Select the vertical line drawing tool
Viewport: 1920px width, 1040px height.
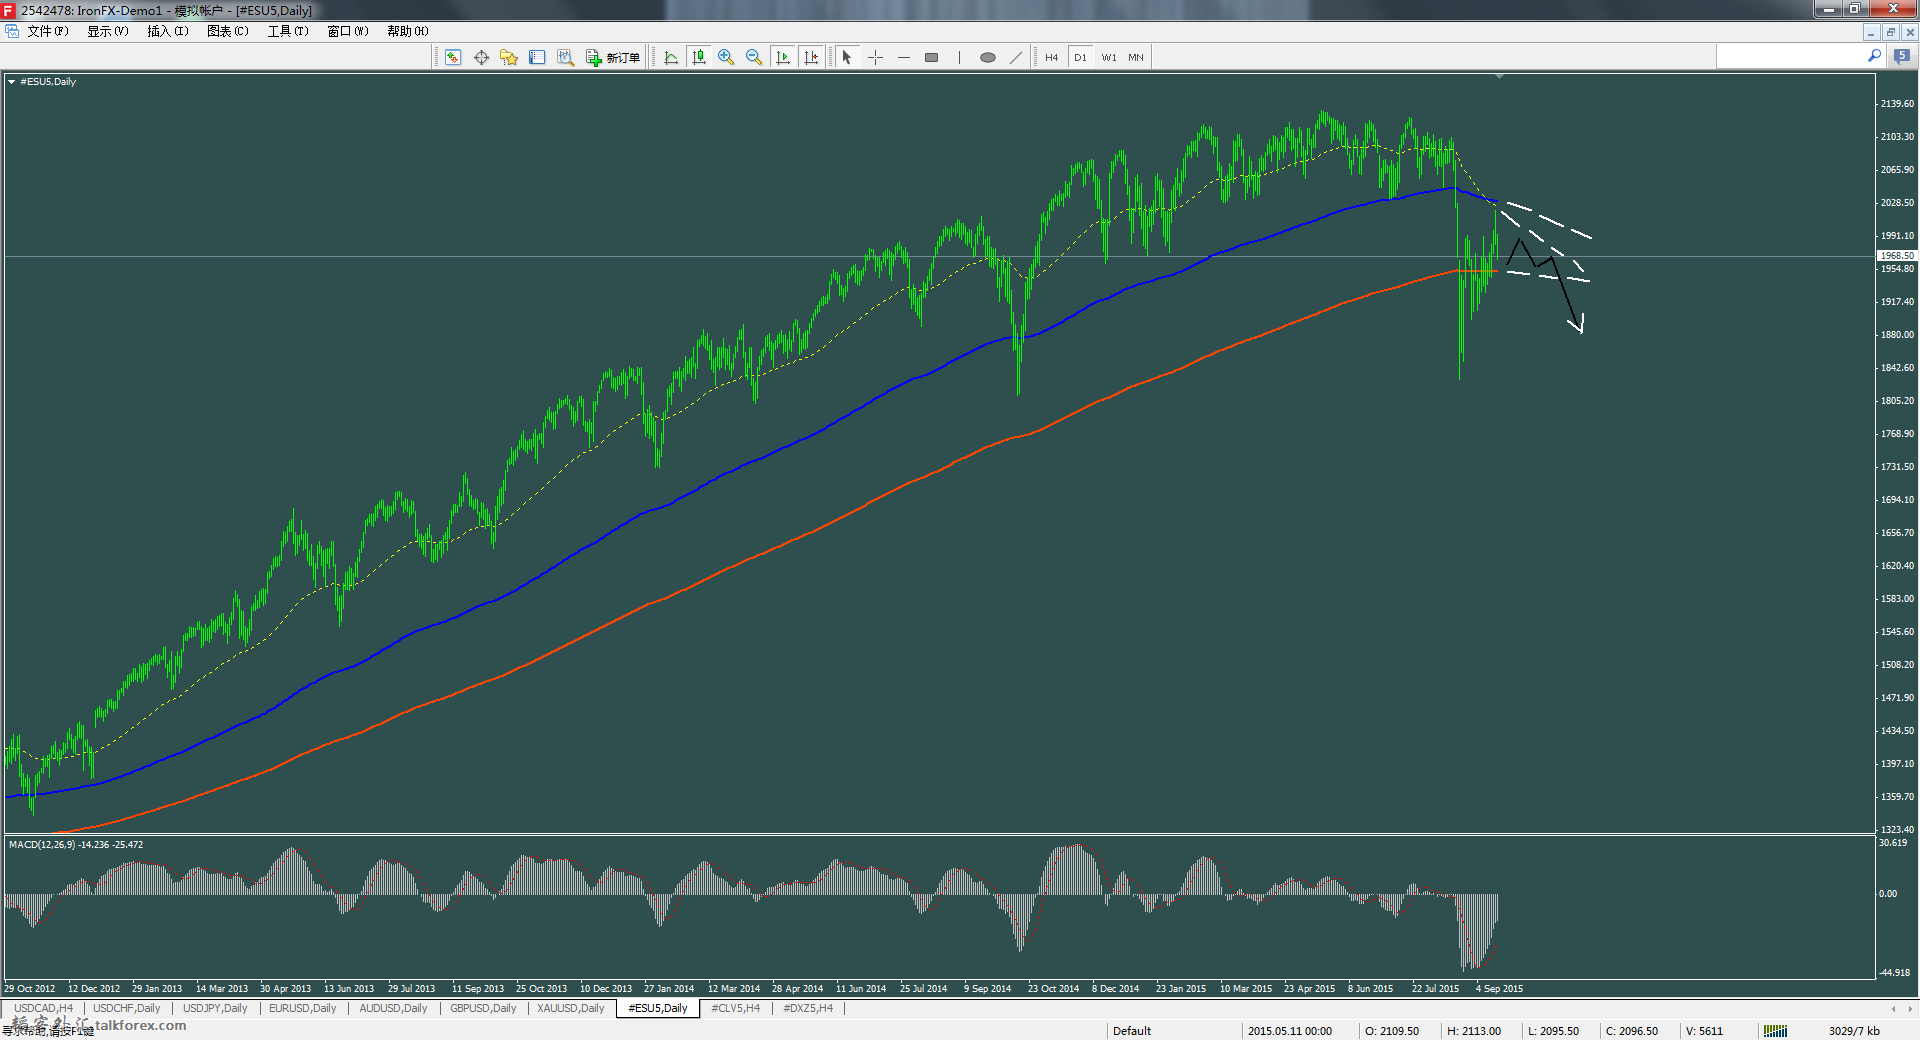(959, 58)
